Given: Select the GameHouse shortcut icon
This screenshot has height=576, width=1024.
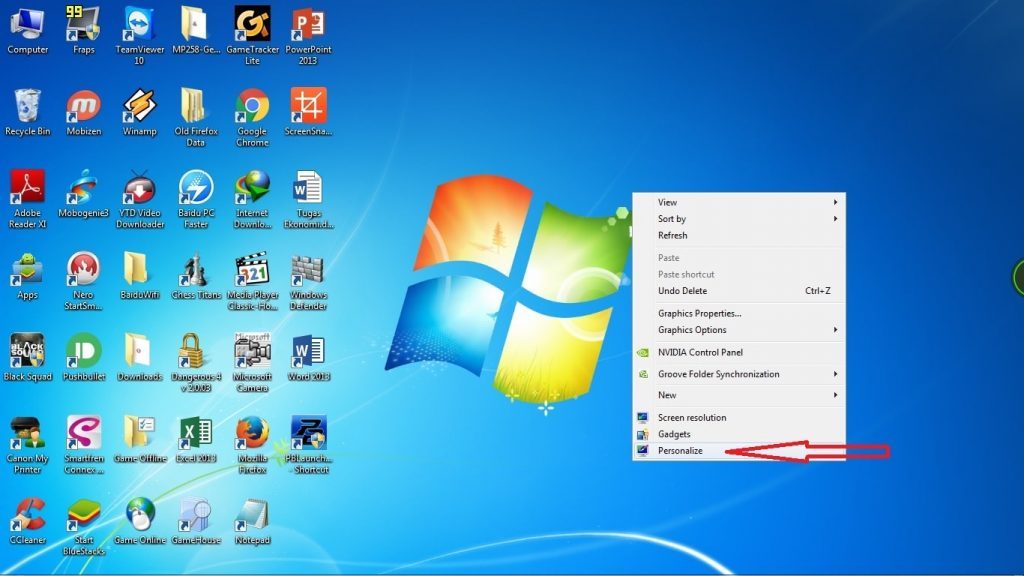Looking at the screenshot, I should pos(196,515).
